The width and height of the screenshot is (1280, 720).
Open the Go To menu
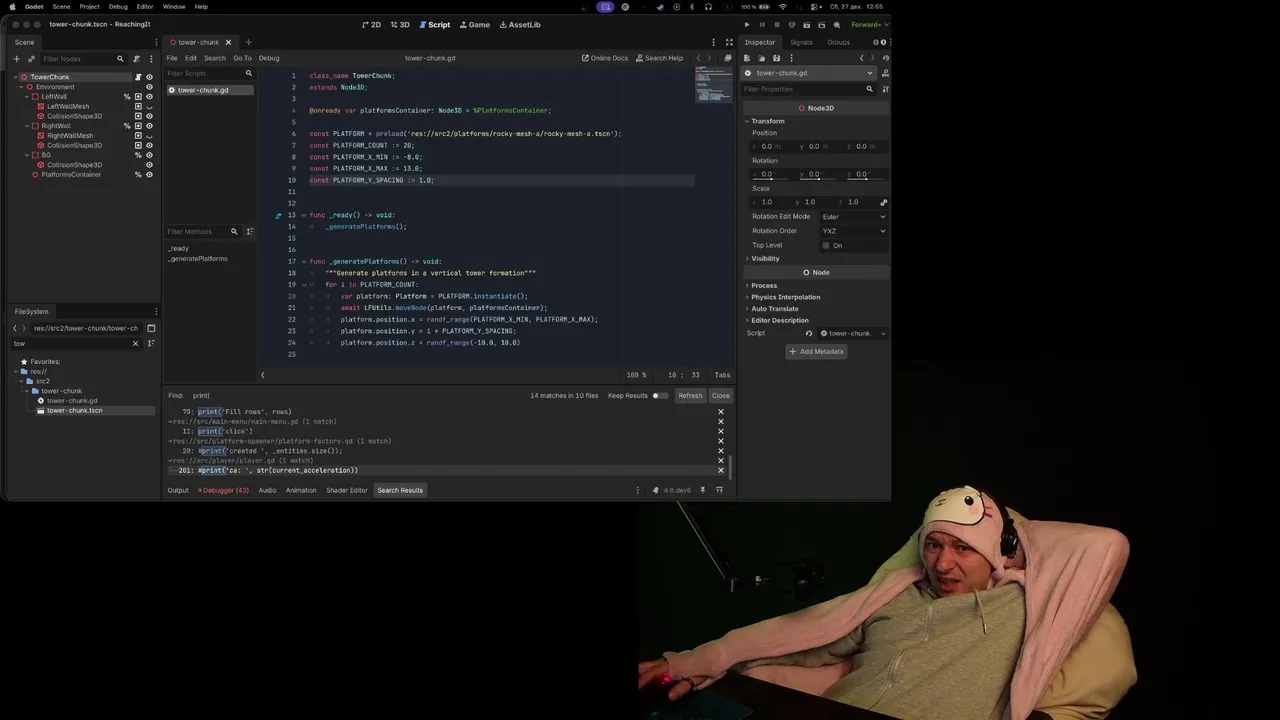pyautogui.click(x=242, y=58)
